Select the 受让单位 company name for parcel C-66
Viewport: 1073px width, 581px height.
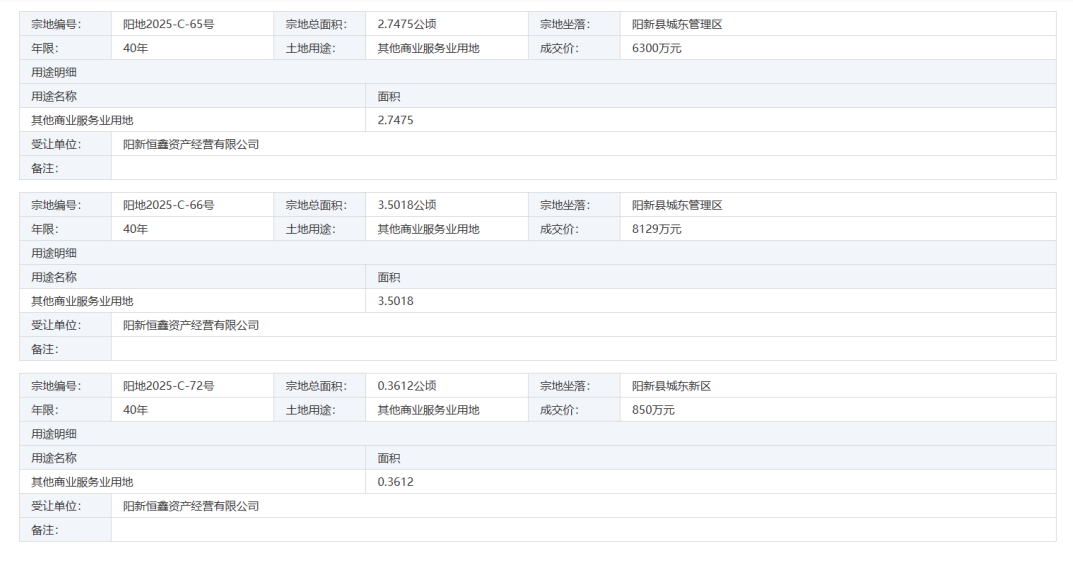(x=191, y=325)
